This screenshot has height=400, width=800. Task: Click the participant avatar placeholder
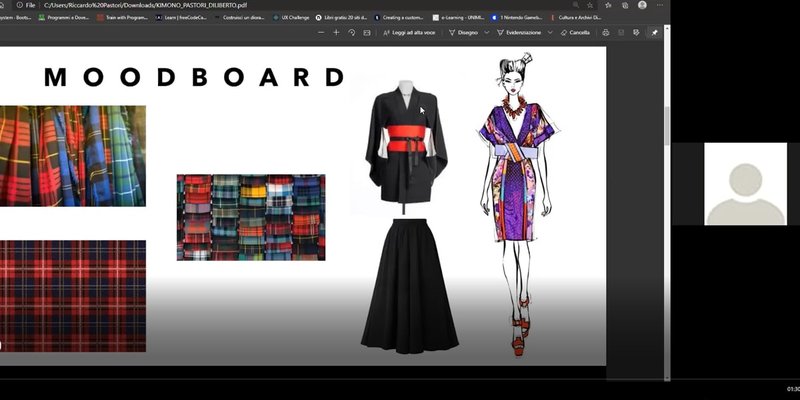tap(745, 184)
